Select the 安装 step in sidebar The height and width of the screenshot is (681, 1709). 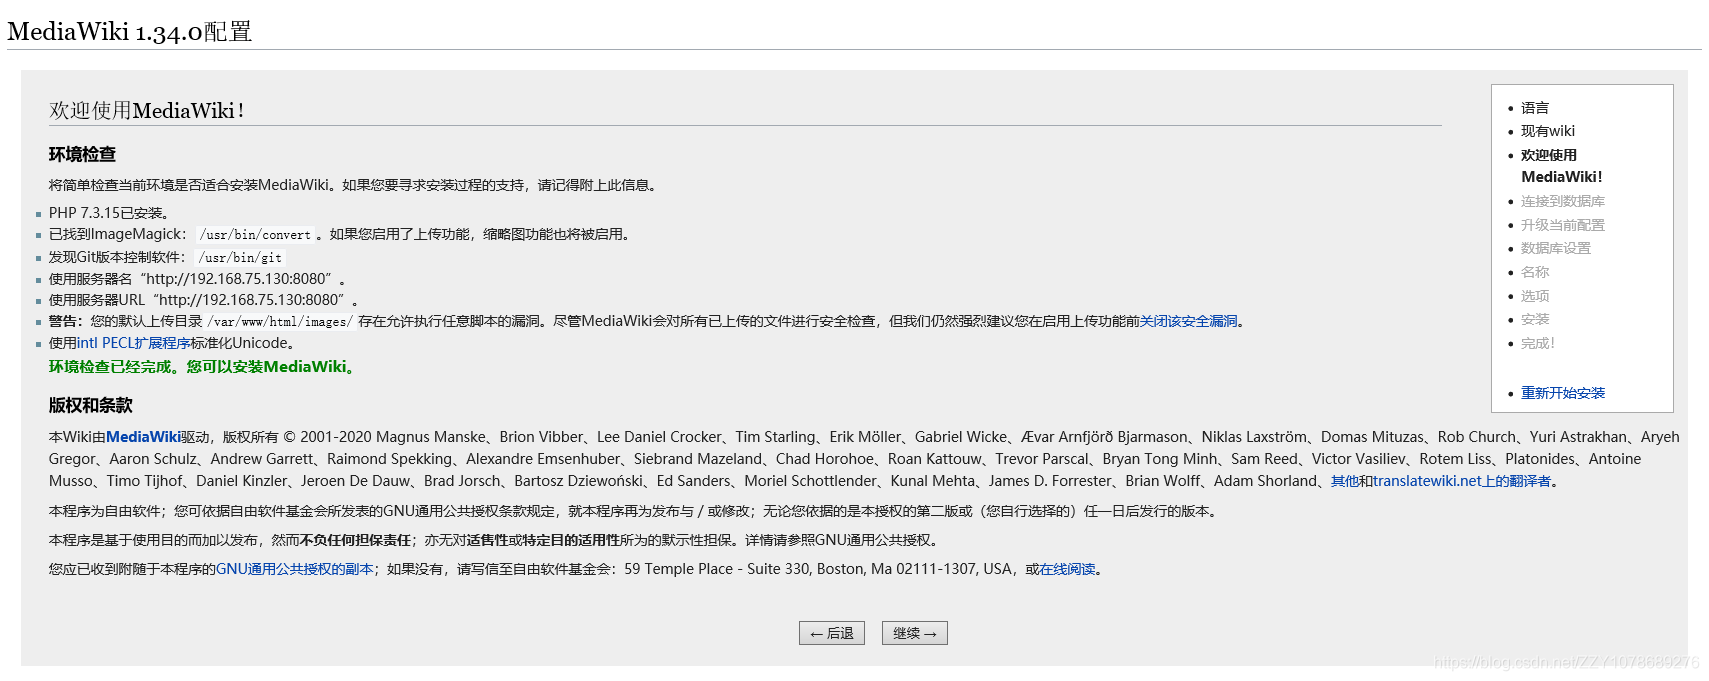tap(1535, 319)
